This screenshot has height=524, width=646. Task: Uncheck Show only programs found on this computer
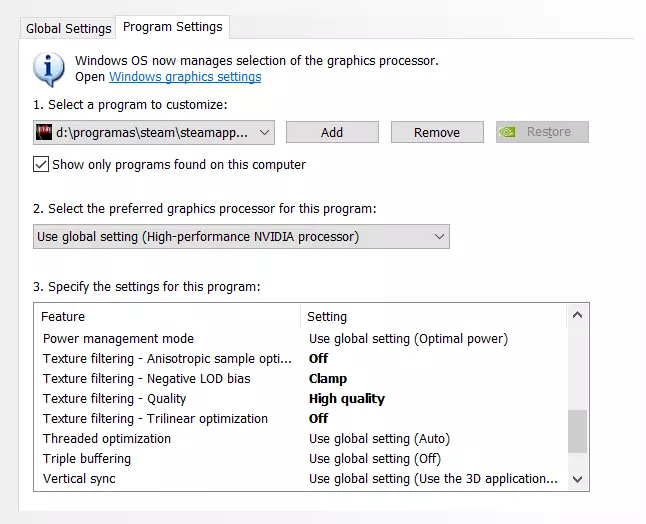pos(41,165)
